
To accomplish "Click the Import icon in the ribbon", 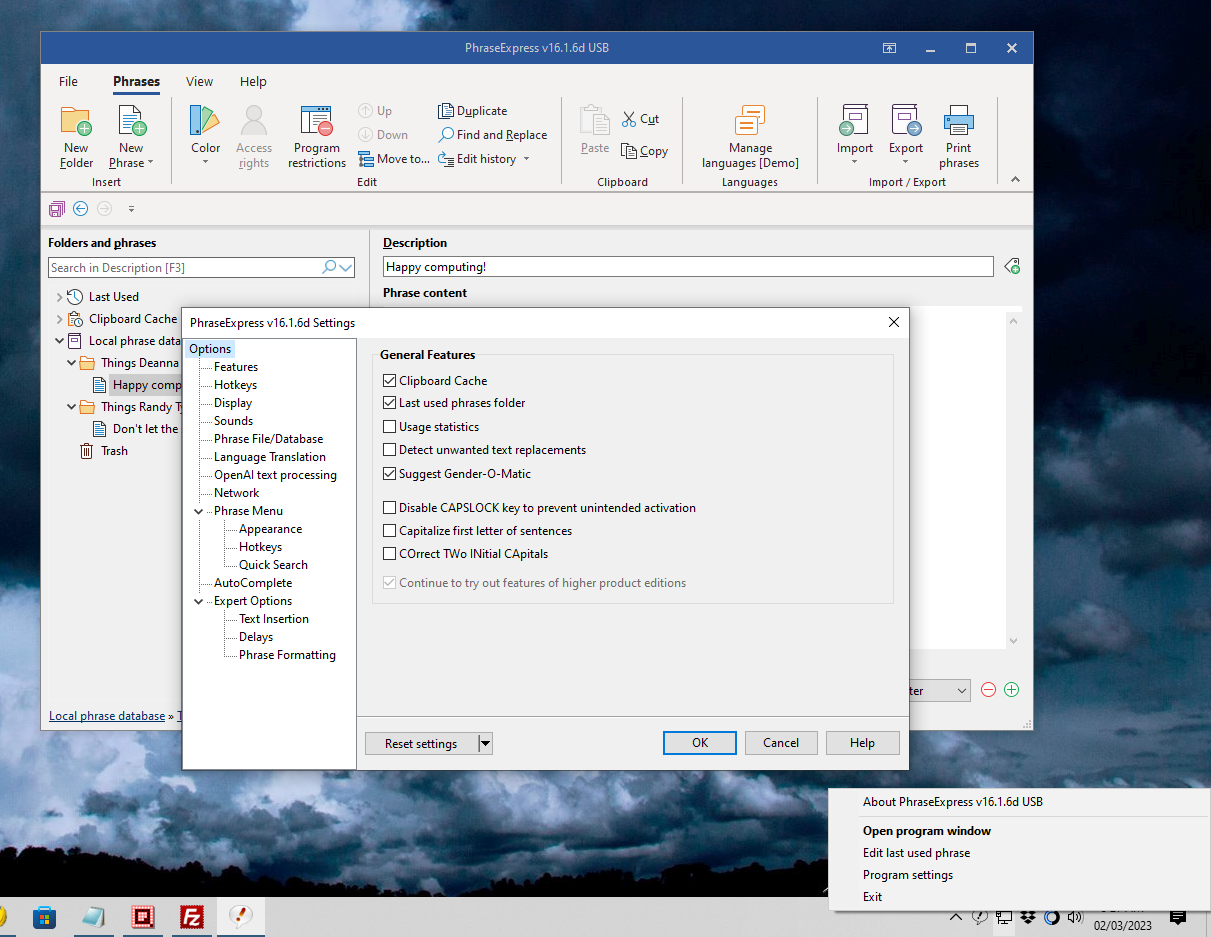I will 855,122.
